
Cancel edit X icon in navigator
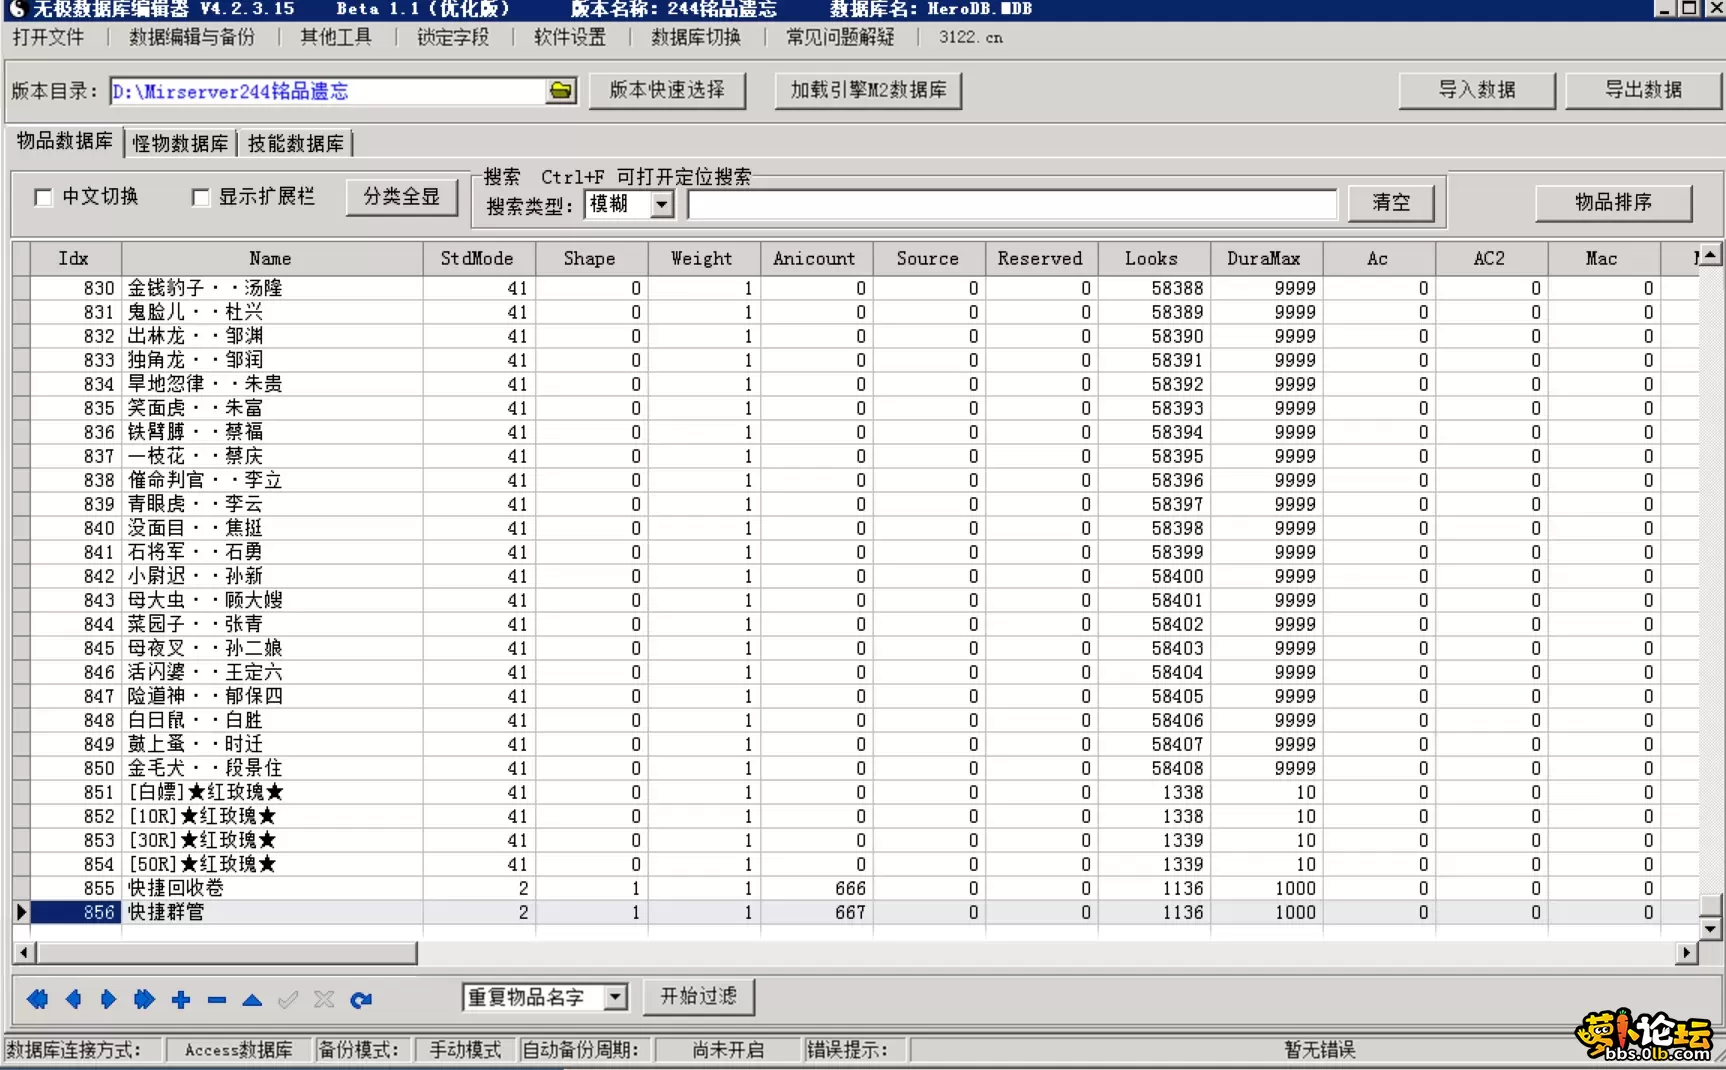324,998
